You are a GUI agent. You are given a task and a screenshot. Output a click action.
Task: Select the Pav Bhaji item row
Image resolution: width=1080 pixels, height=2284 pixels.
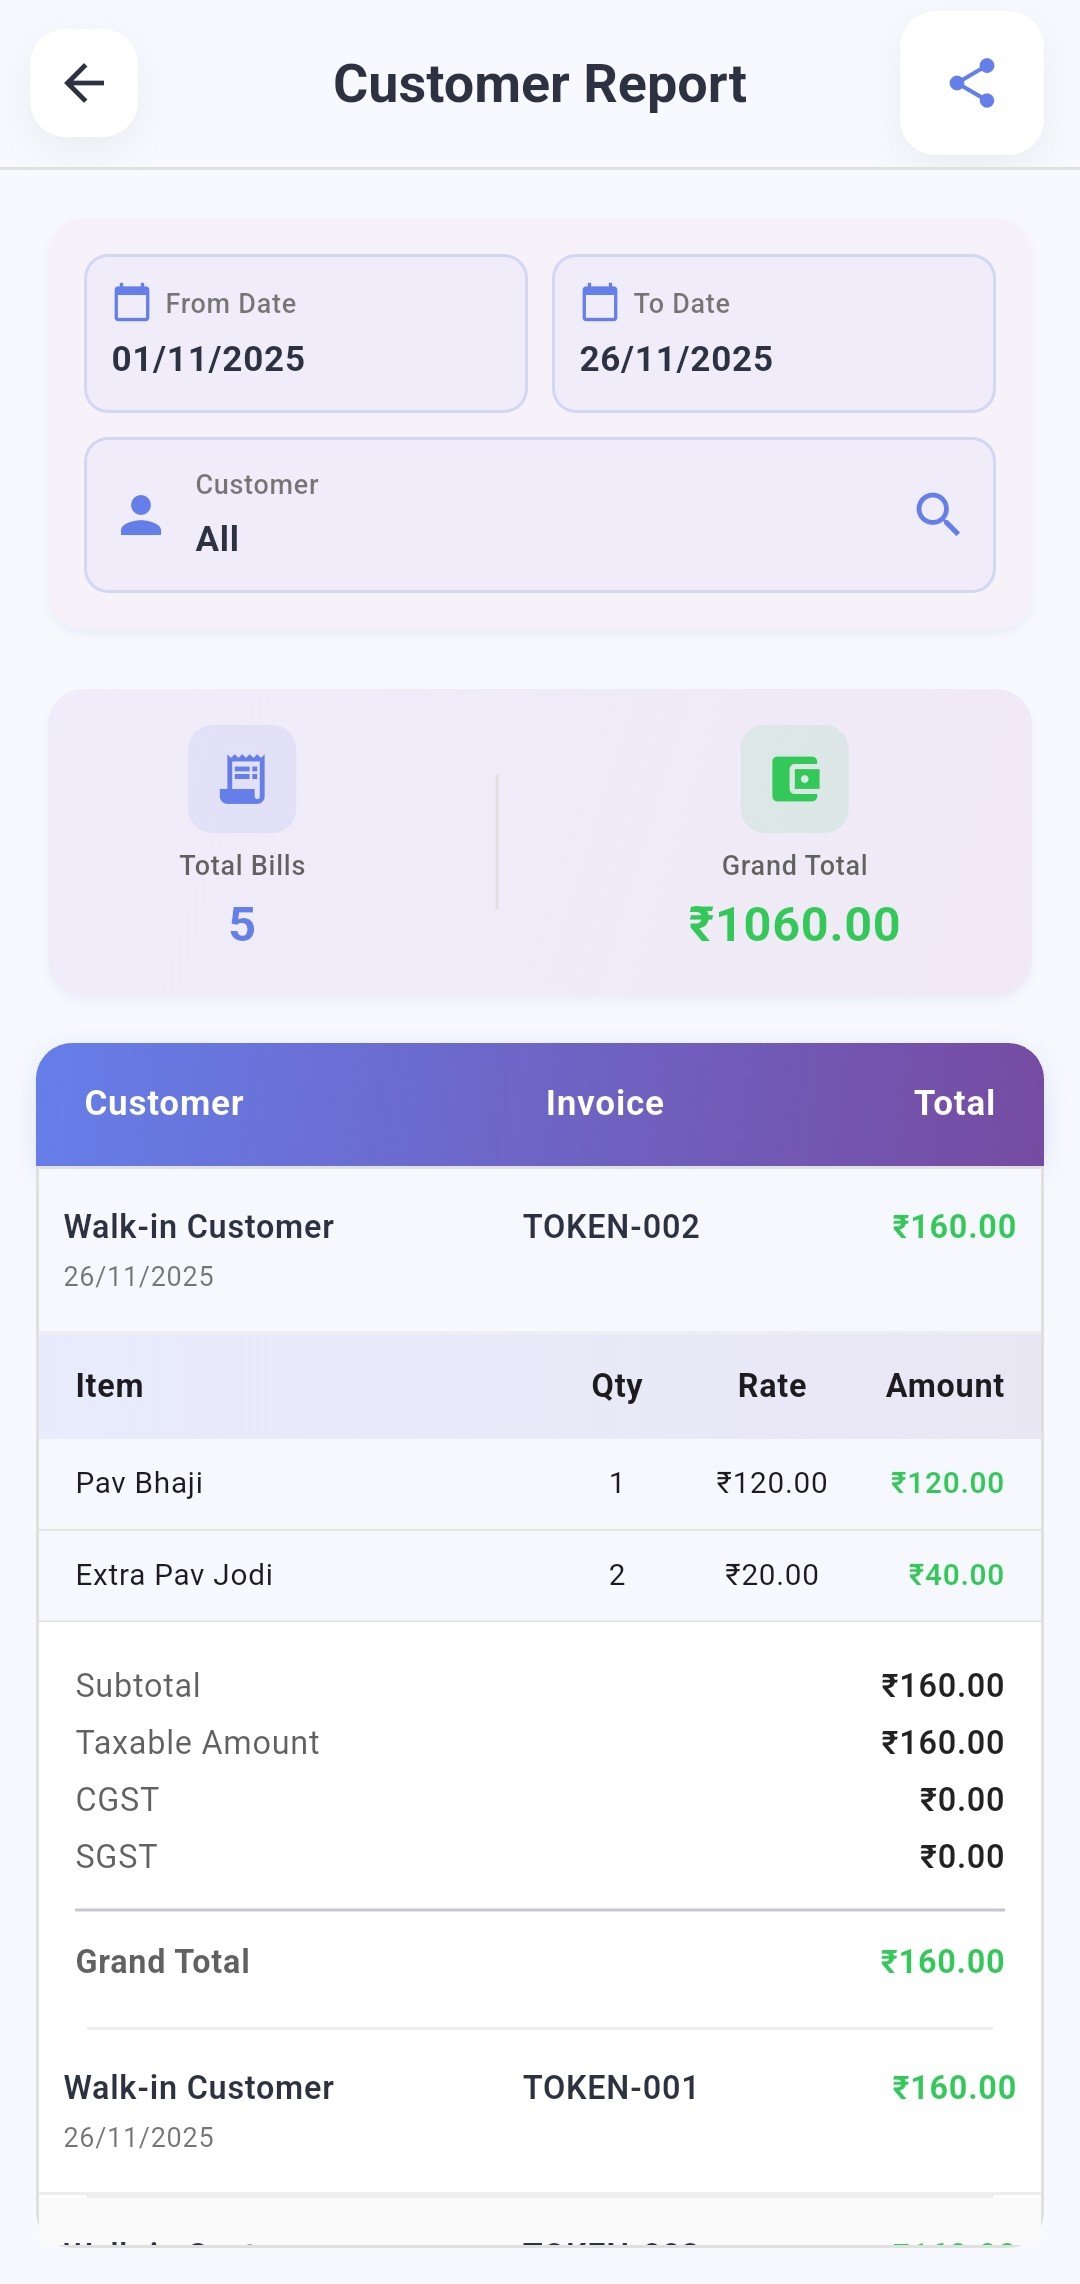coord(540,1483)
